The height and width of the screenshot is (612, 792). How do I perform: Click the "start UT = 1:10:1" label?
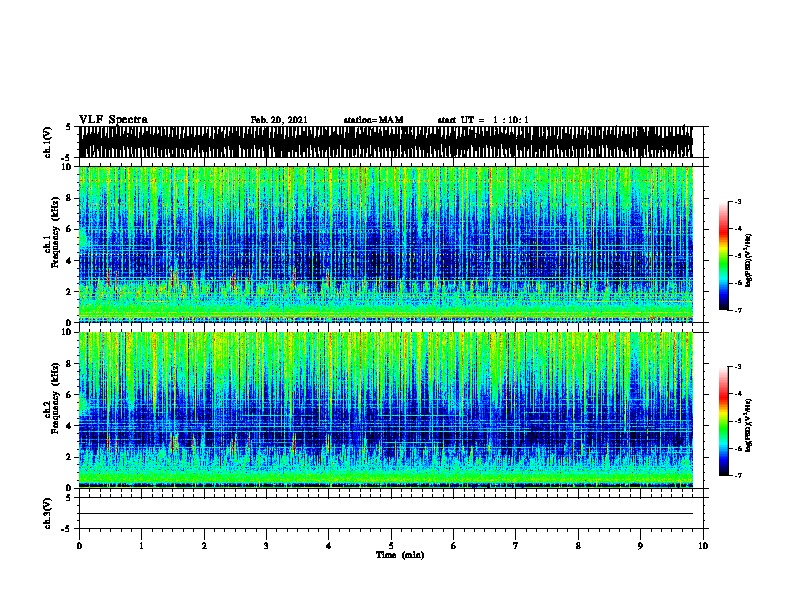click(483, 120)
